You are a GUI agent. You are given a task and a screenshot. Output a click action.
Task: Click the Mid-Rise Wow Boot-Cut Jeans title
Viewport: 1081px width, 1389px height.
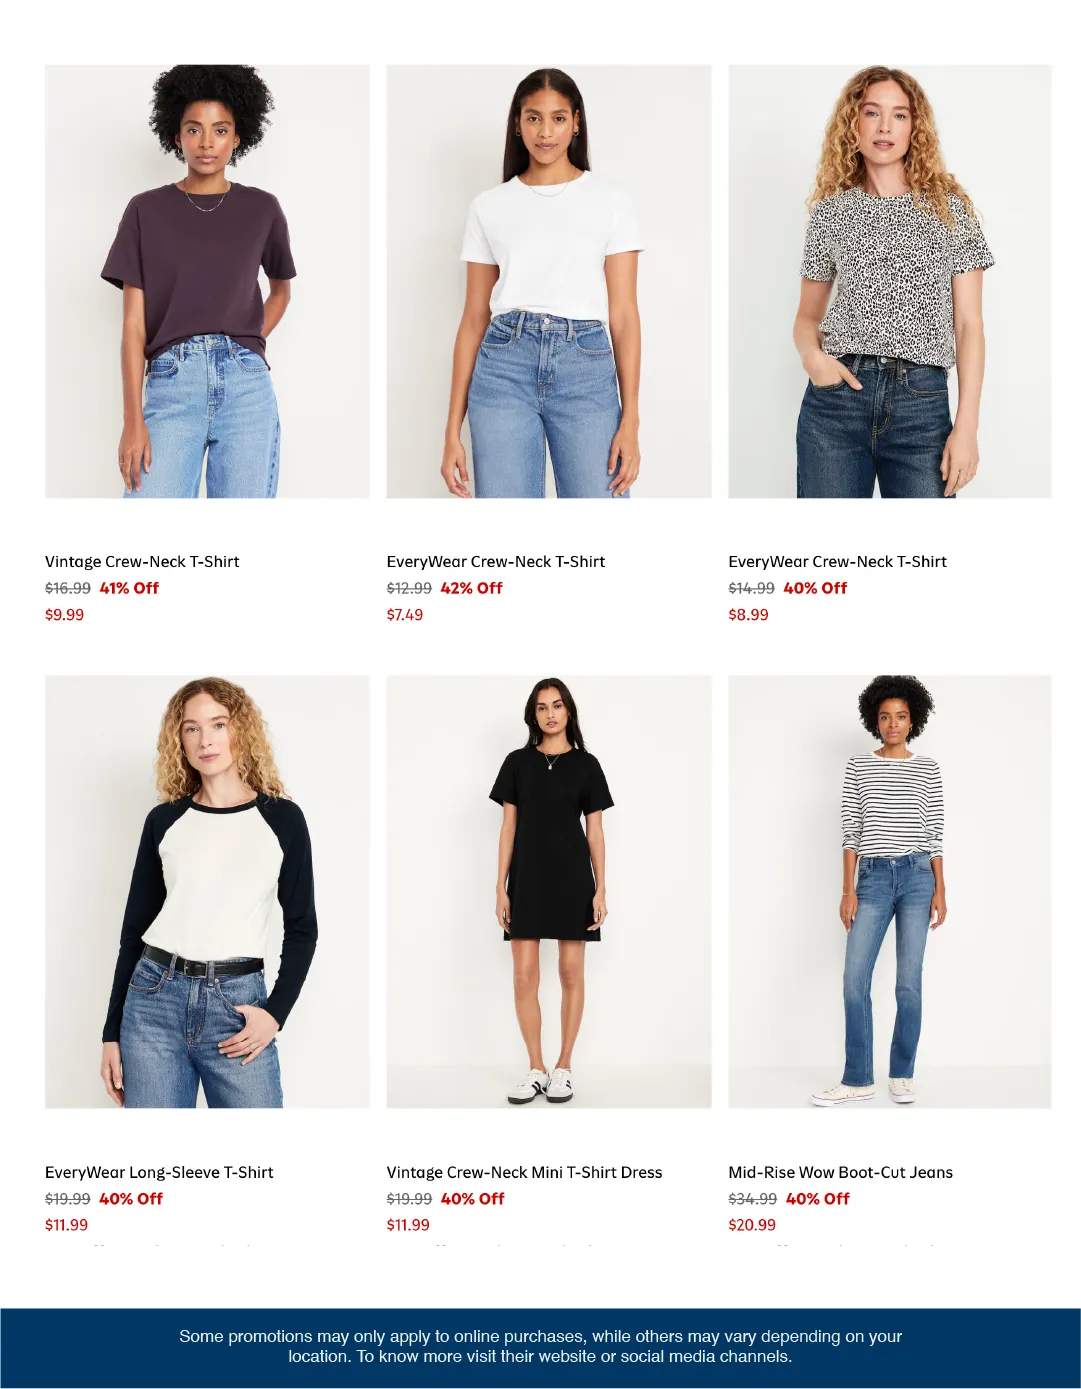pyautogui.click(x=840, y=1172)
